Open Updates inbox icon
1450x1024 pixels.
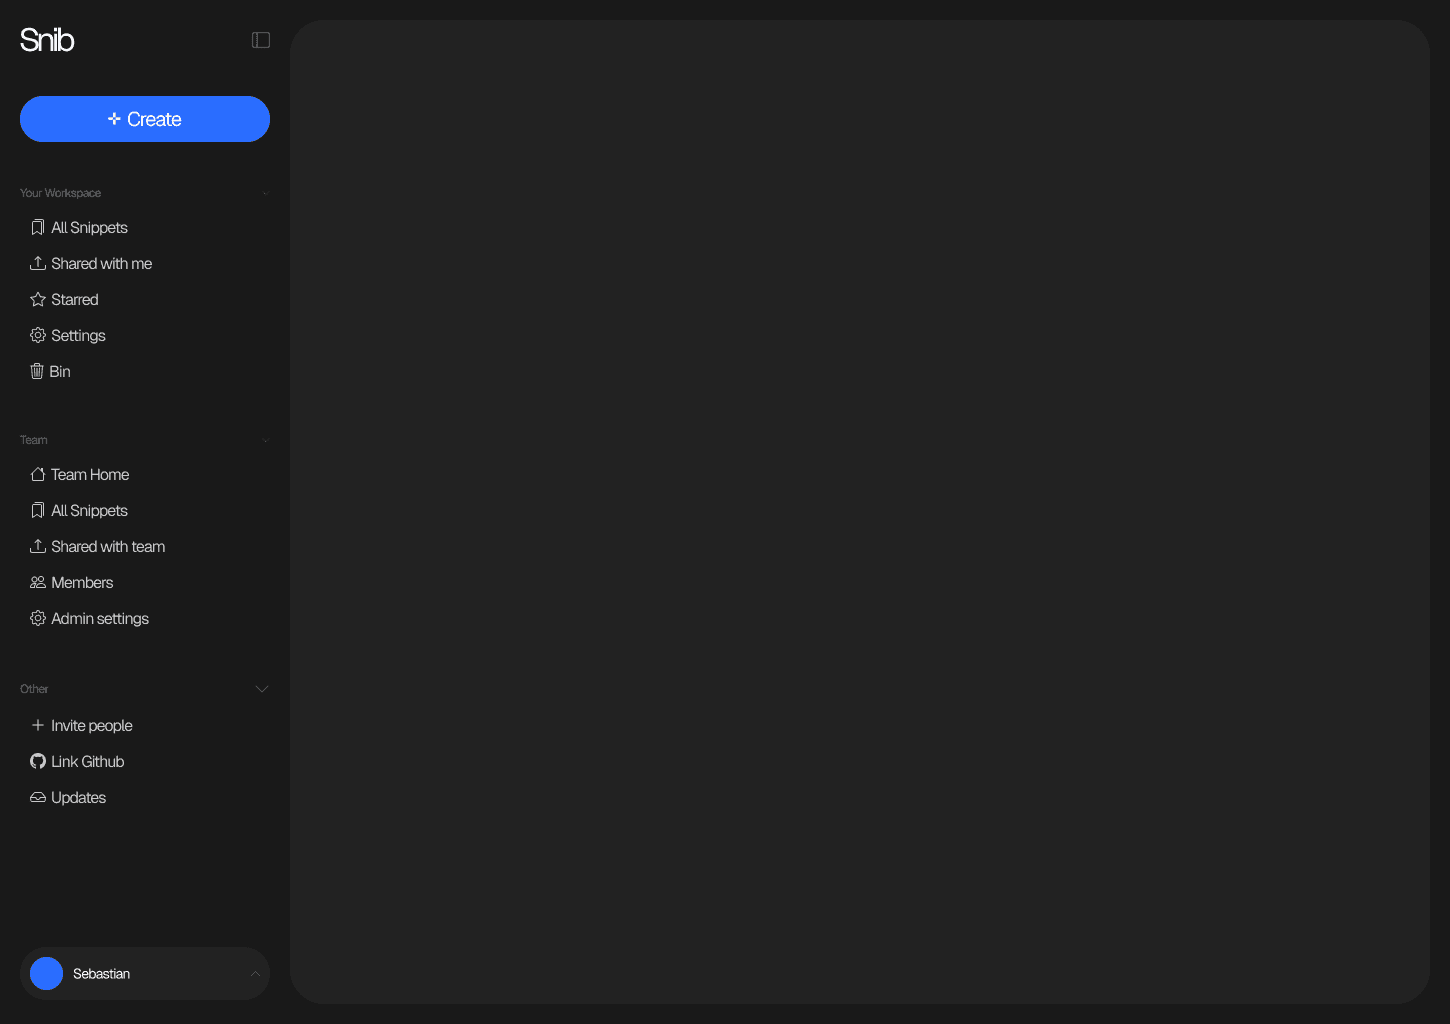click(38, 798)
